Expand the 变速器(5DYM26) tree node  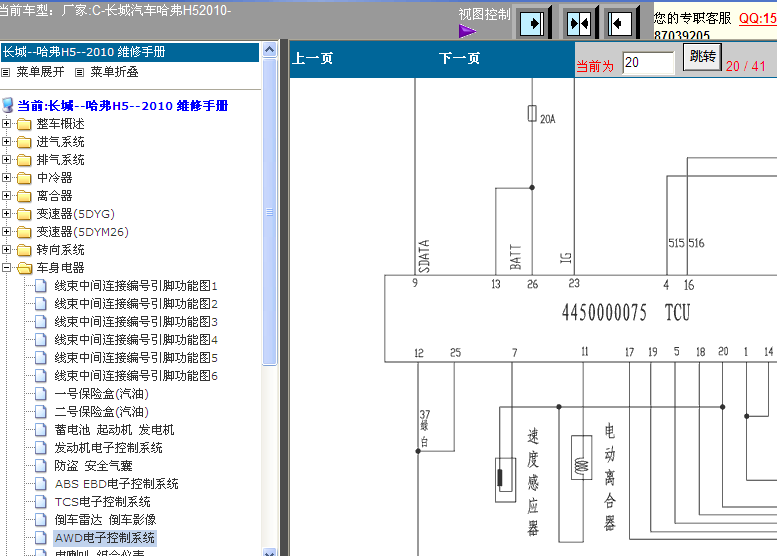(x=6, y=231)
